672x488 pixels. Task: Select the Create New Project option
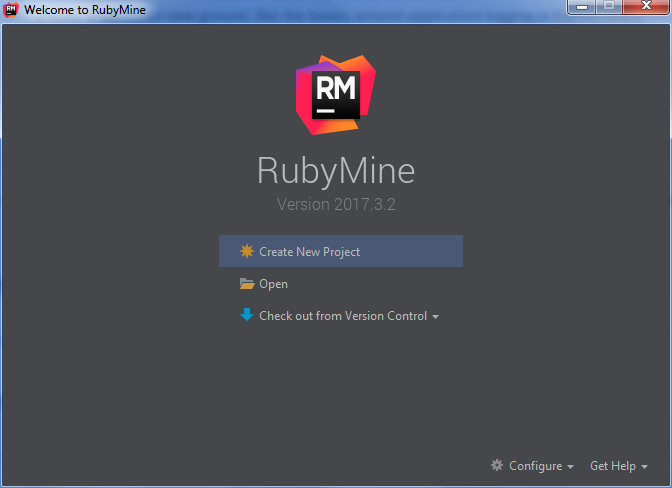pos(309,252)
